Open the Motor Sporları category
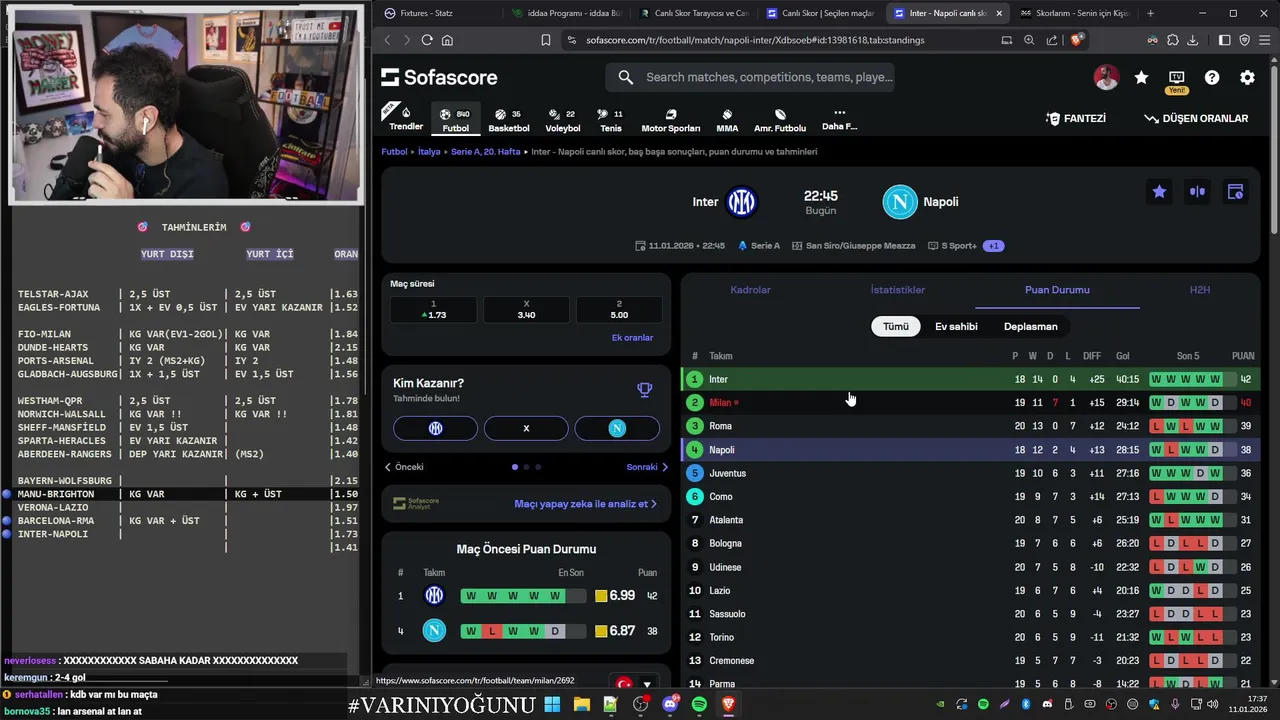 pos(670,120)
